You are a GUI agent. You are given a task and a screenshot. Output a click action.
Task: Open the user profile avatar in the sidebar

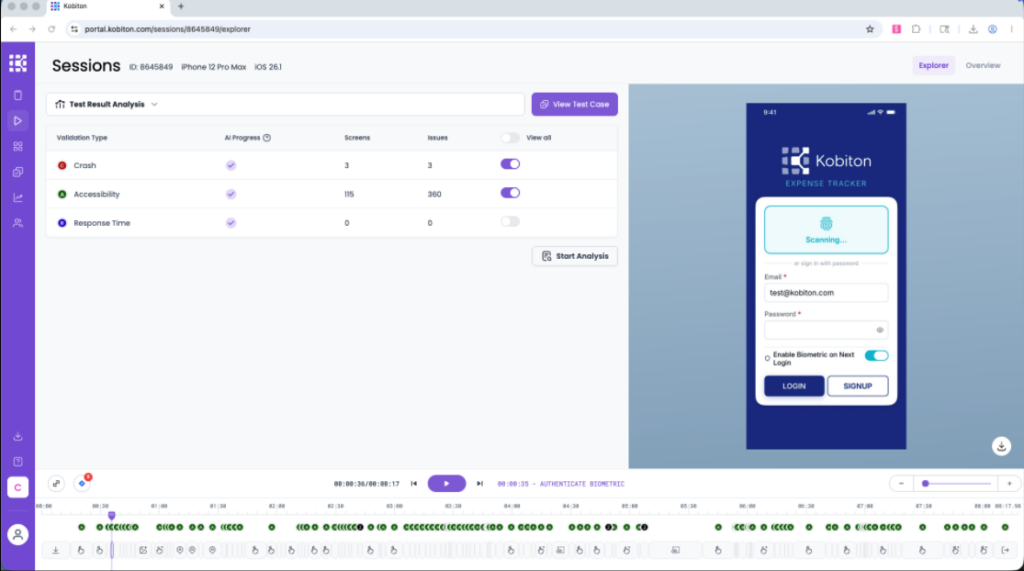pyautogui.click(x=18, y=535)
